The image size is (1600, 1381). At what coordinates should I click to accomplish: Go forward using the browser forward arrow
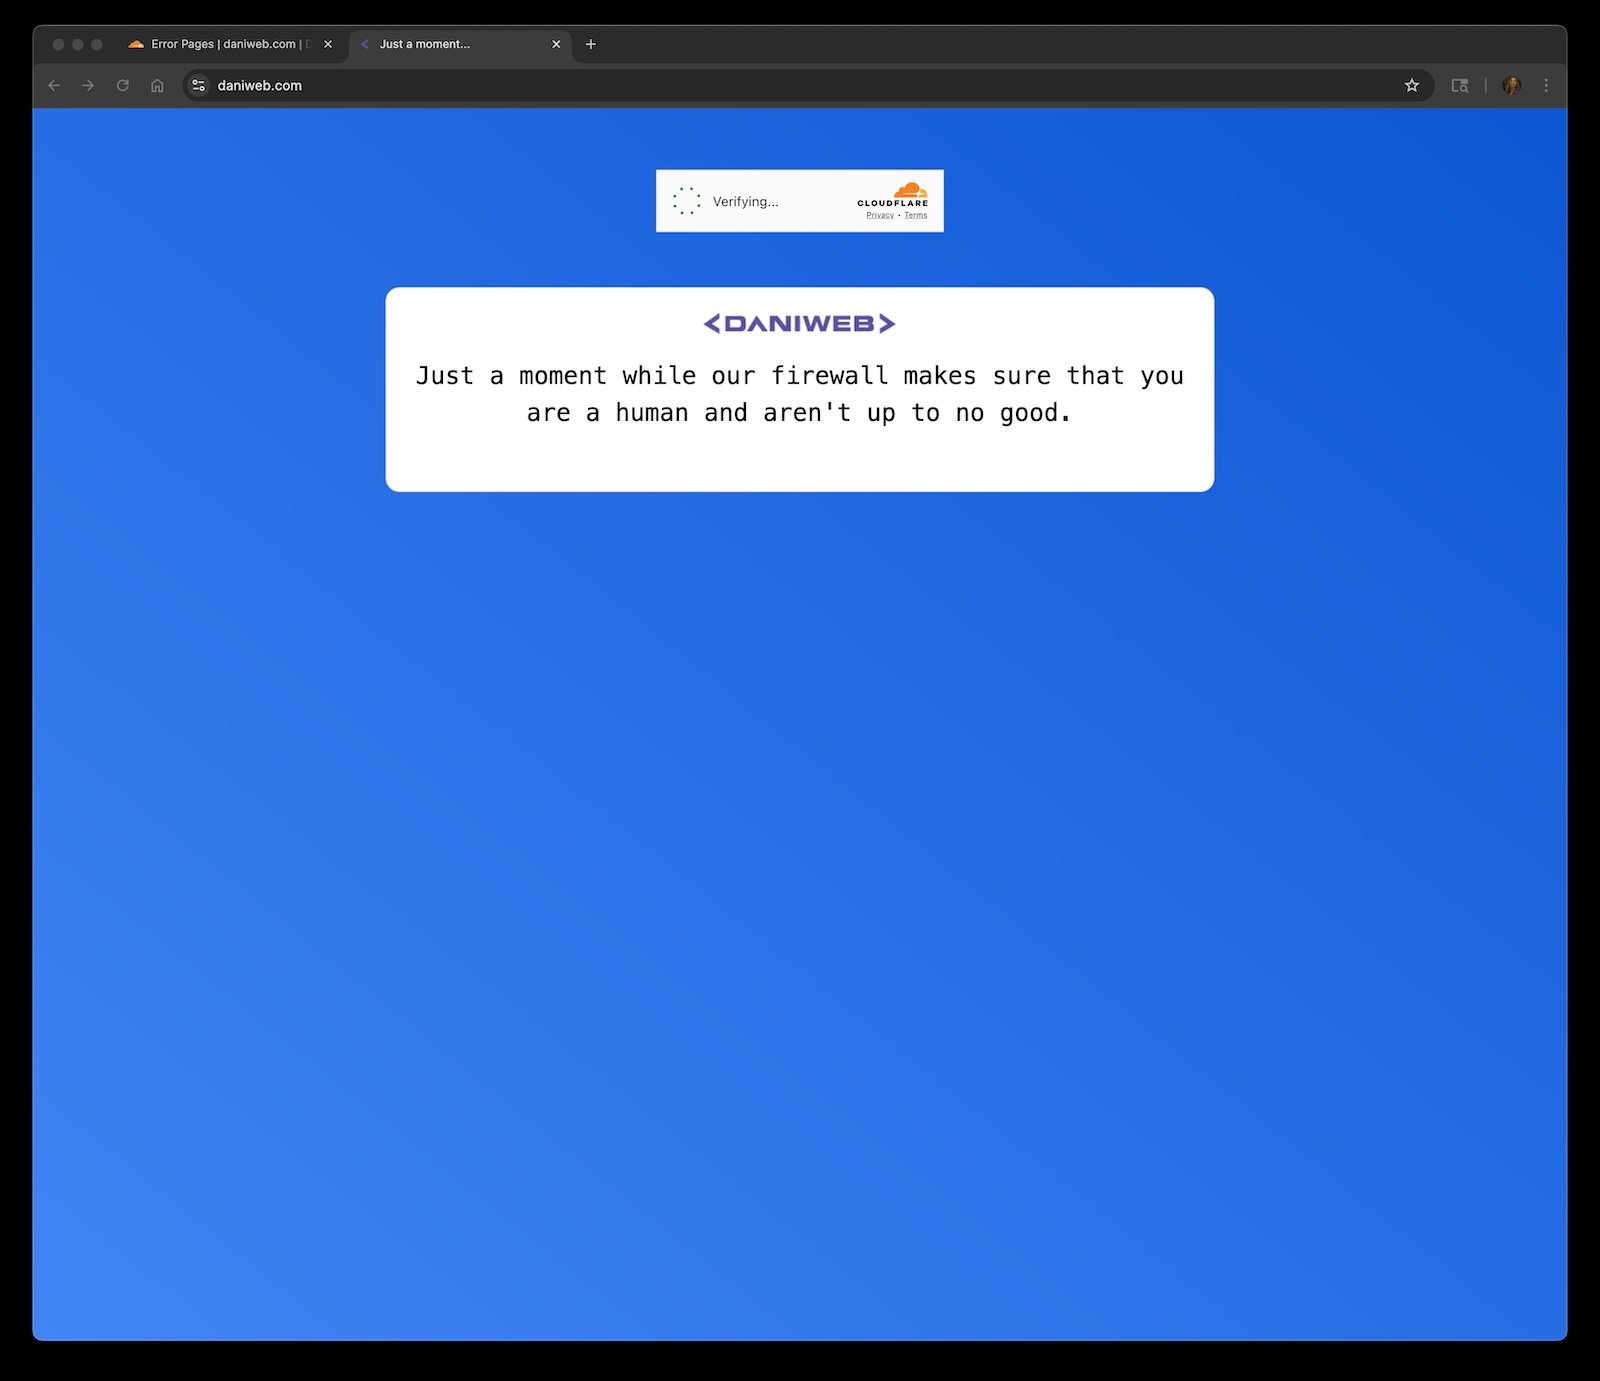[x=88, y=86]
